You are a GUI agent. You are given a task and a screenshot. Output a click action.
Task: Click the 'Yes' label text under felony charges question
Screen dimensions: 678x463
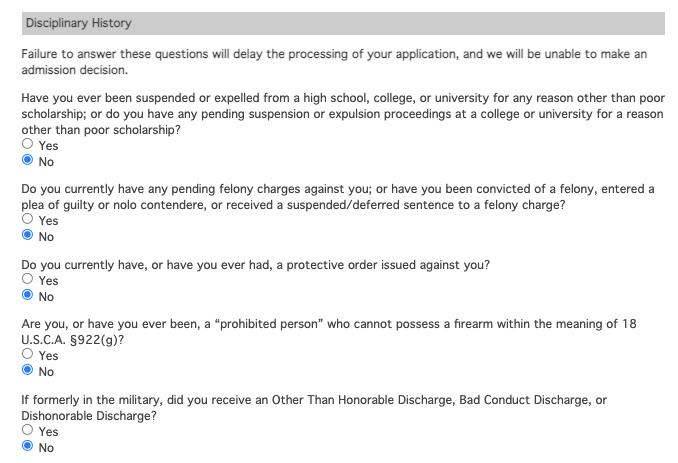[x=48, y=221]
